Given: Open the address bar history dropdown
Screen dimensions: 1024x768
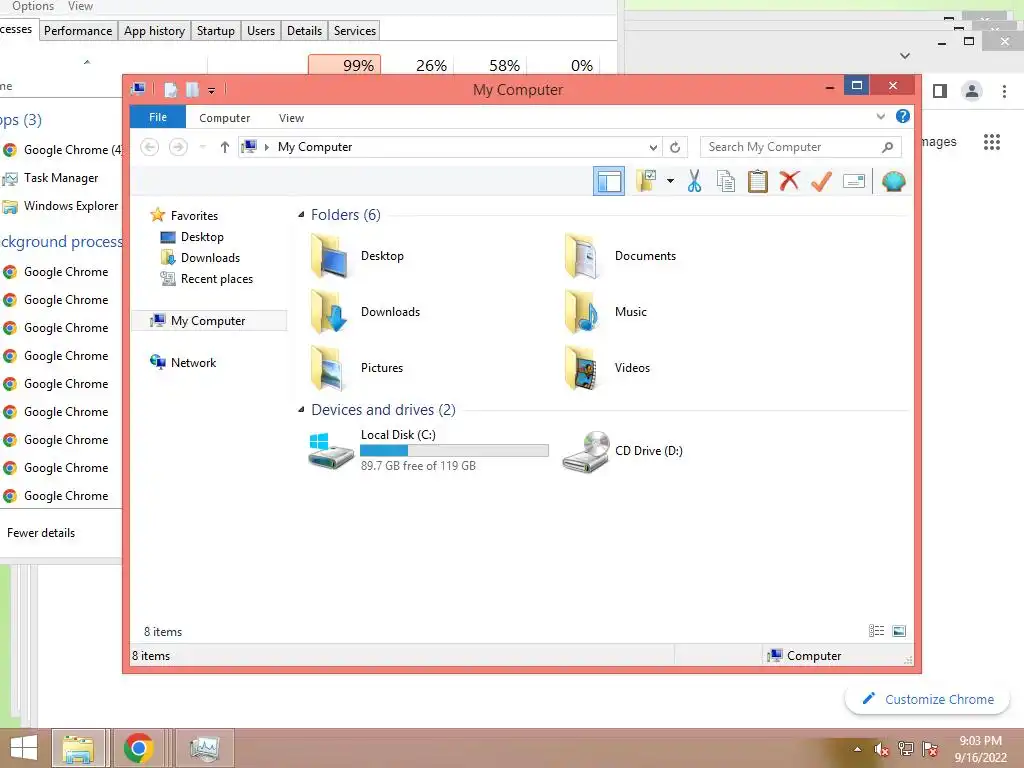Looking at the screenshot, I should 652,148.
